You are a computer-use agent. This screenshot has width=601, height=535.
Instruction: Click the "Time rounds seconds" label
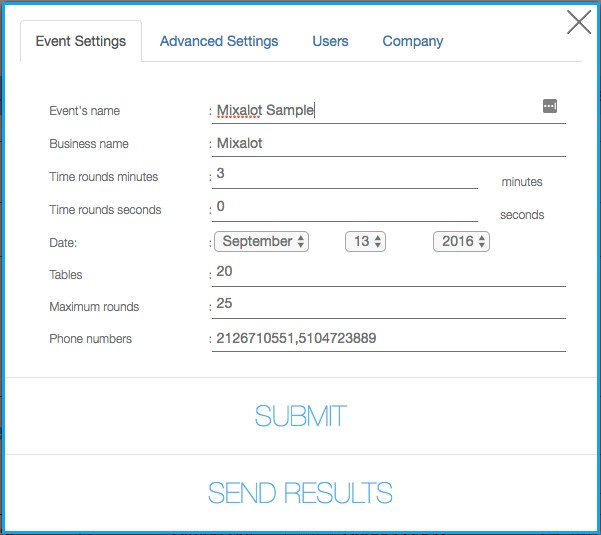point(105,210)
